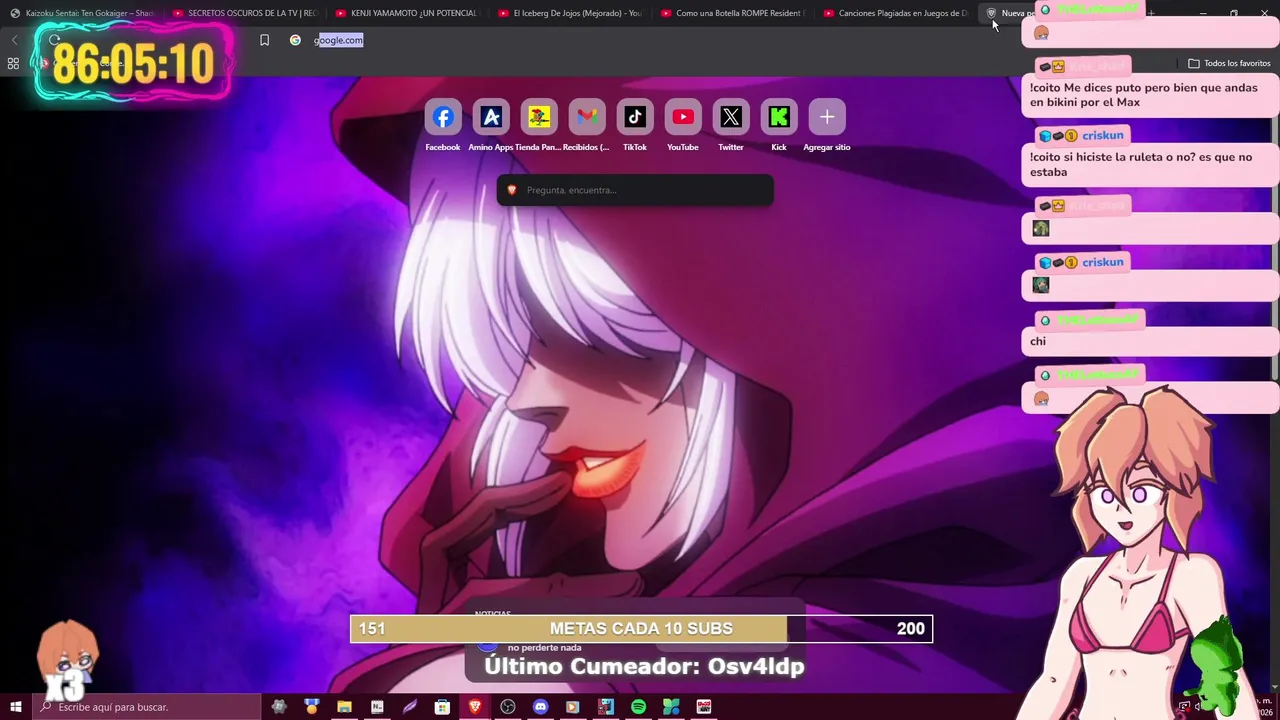
Task: Open the medal app in taskbar
Action: (x=311, y=707)
